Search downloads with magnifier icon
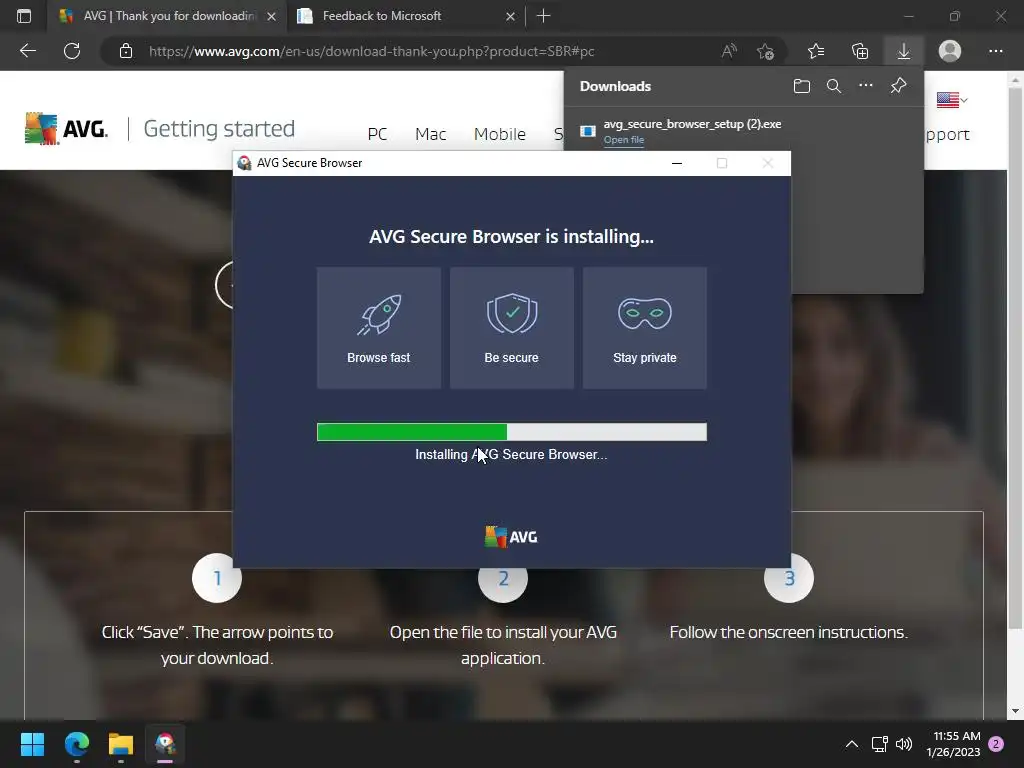 pyautogui.click(x=834, y=86)
